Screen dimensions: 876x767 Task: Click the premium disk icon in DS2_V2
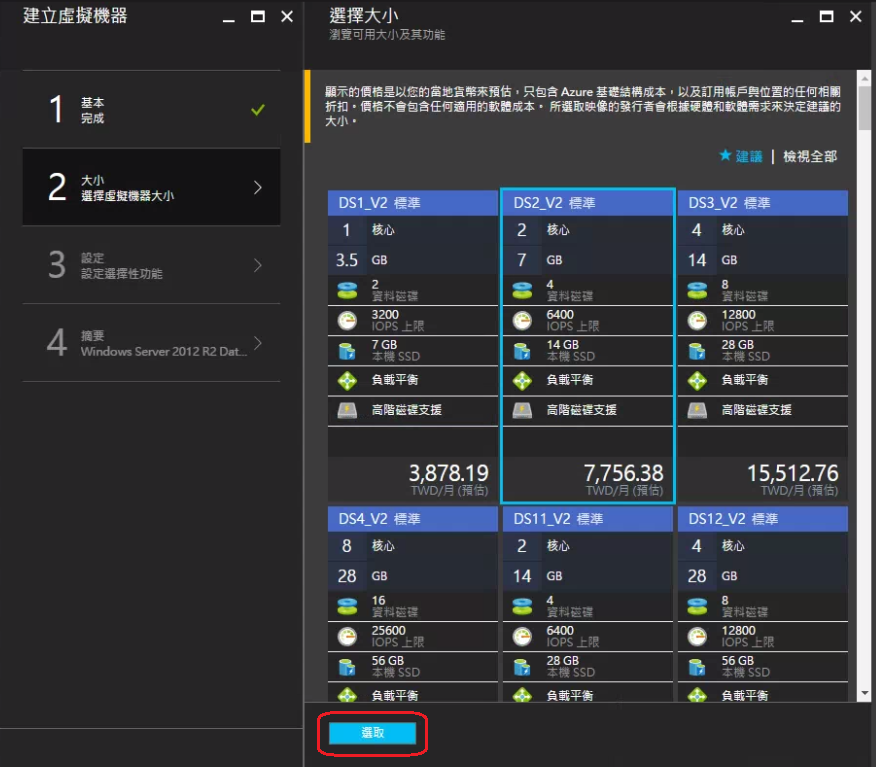(522, 411)
